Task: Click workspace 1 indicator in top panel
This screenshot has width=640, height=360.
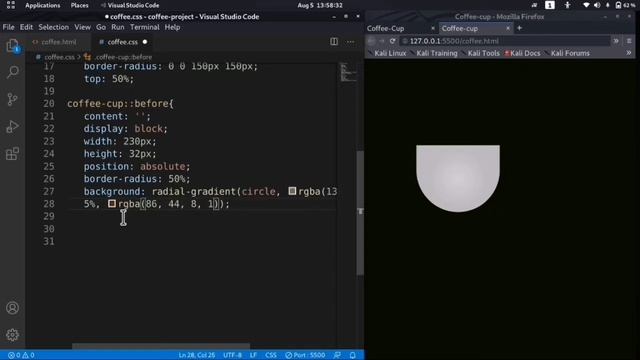Action: pyautogui.click(x=550, y=5)
